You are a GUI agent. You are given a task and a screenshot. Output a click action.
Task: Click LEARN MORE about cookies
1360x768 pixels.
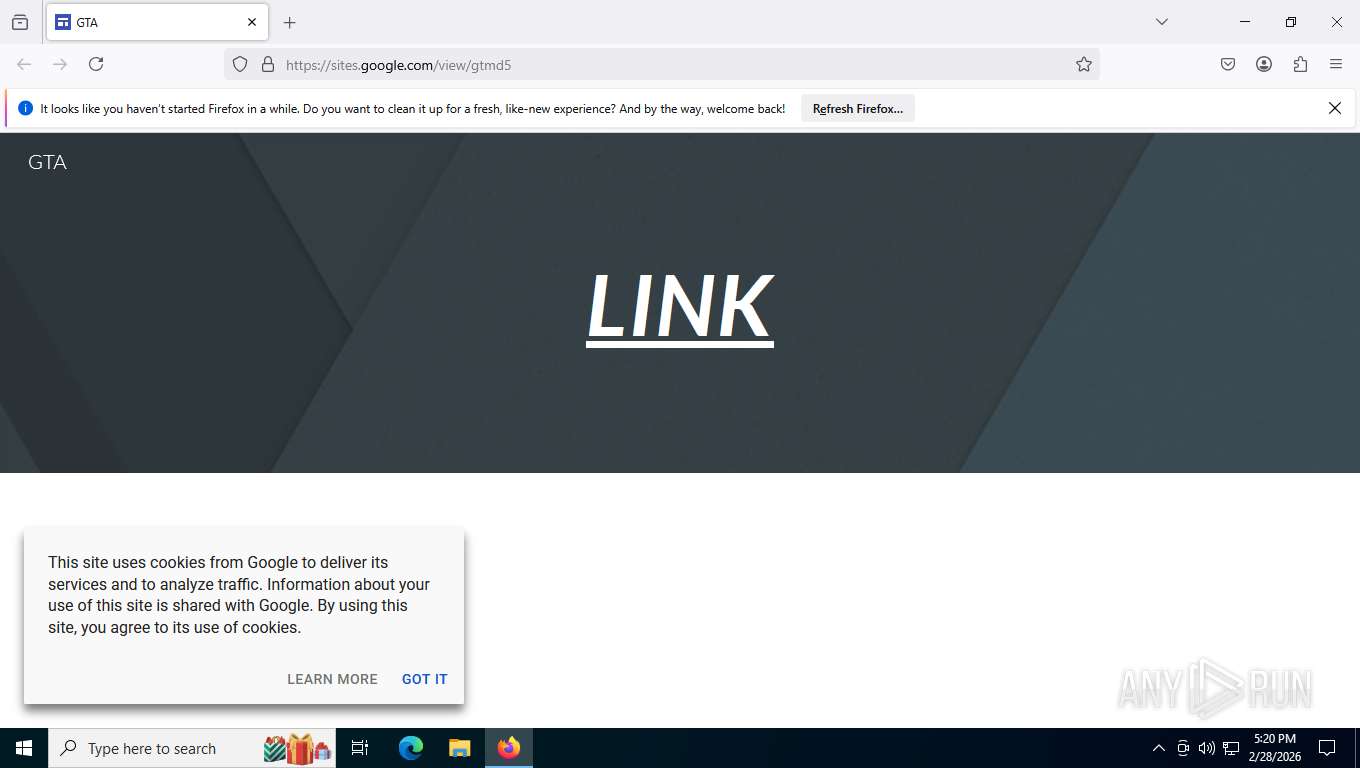(332, 679)
